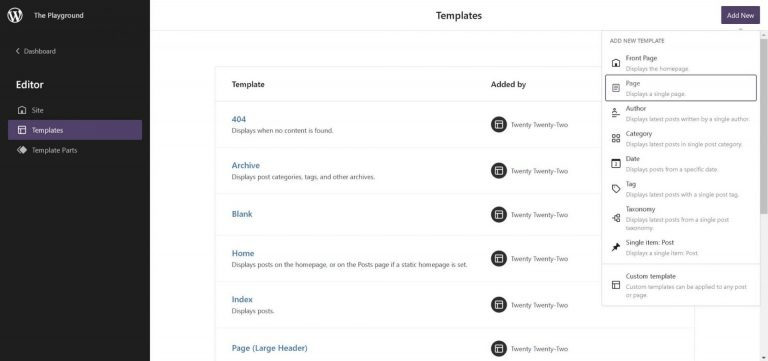Click the Custom template layout icon
Viewport: 768px width, 361px height.
[x=616, y=285]
